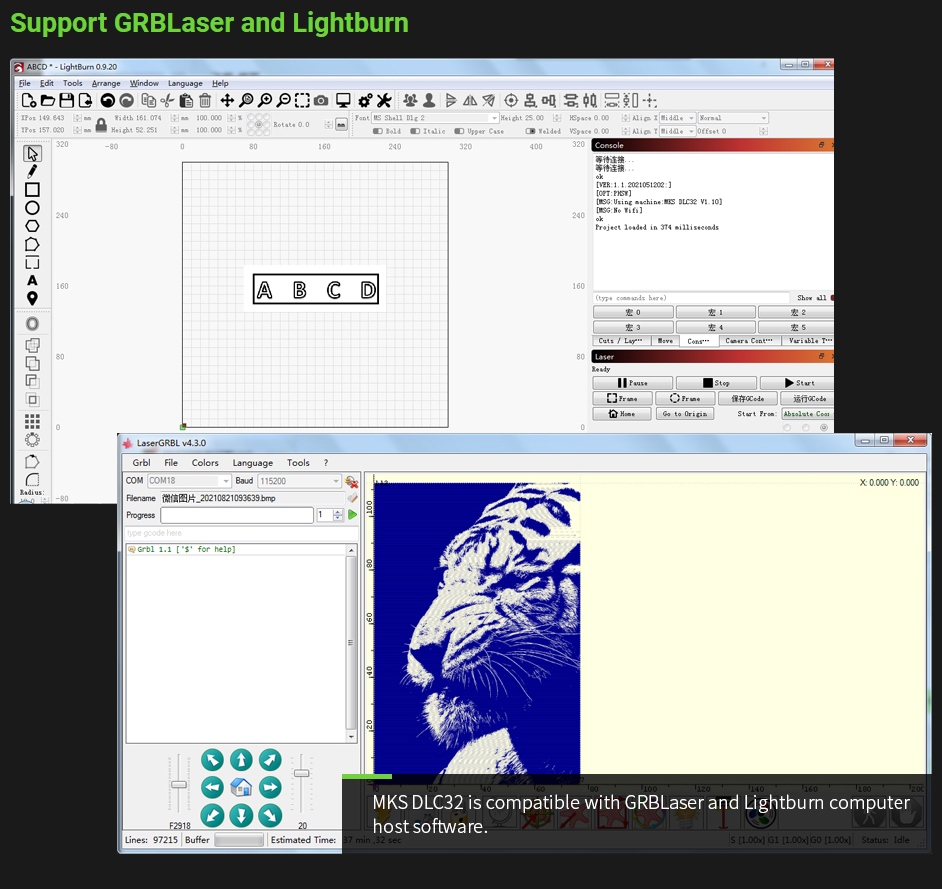This screenshot has width=942, height=889.
Task: Click the LaserGRBL home jog icon
Action: (x=241, y=787)
